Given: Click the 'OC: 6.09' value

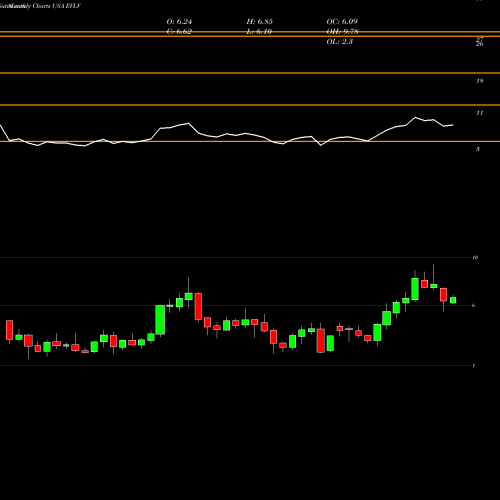Looking at the screenshot, I should [x=342, y=22].
